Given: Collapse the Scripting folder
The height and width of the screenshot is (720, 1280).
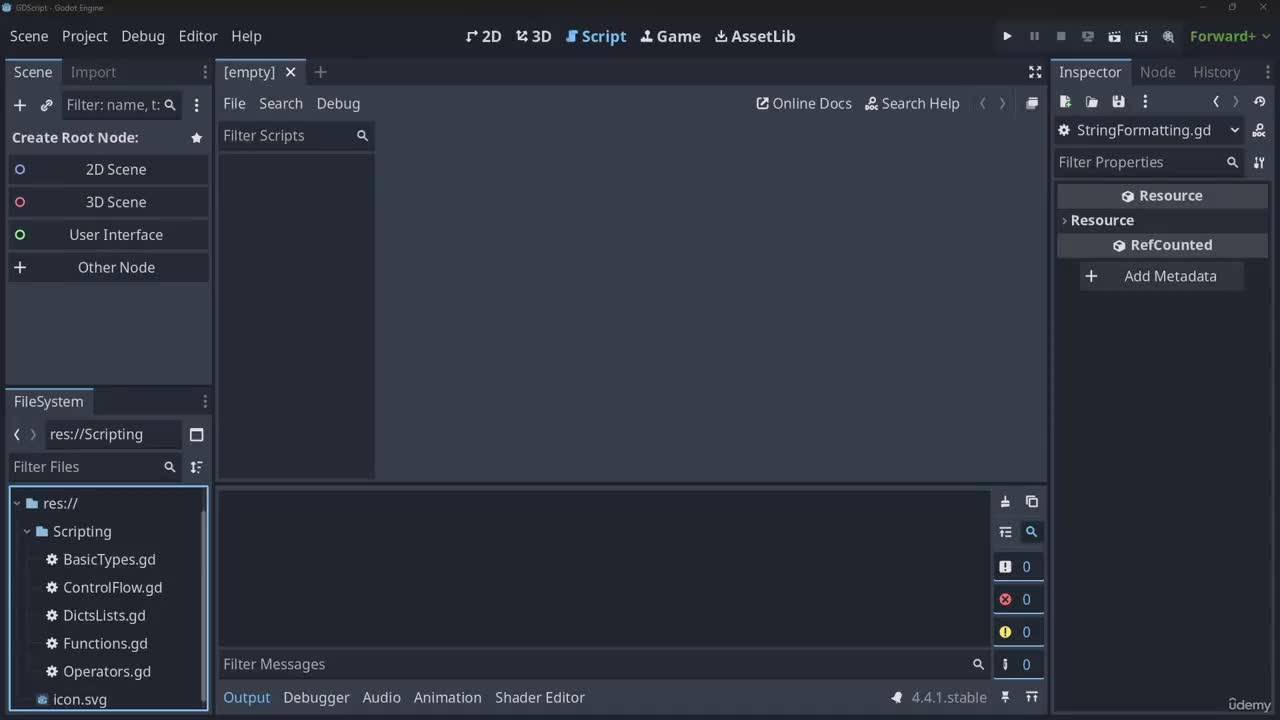Looking at the screenshot, I should [x=27, y=531].
